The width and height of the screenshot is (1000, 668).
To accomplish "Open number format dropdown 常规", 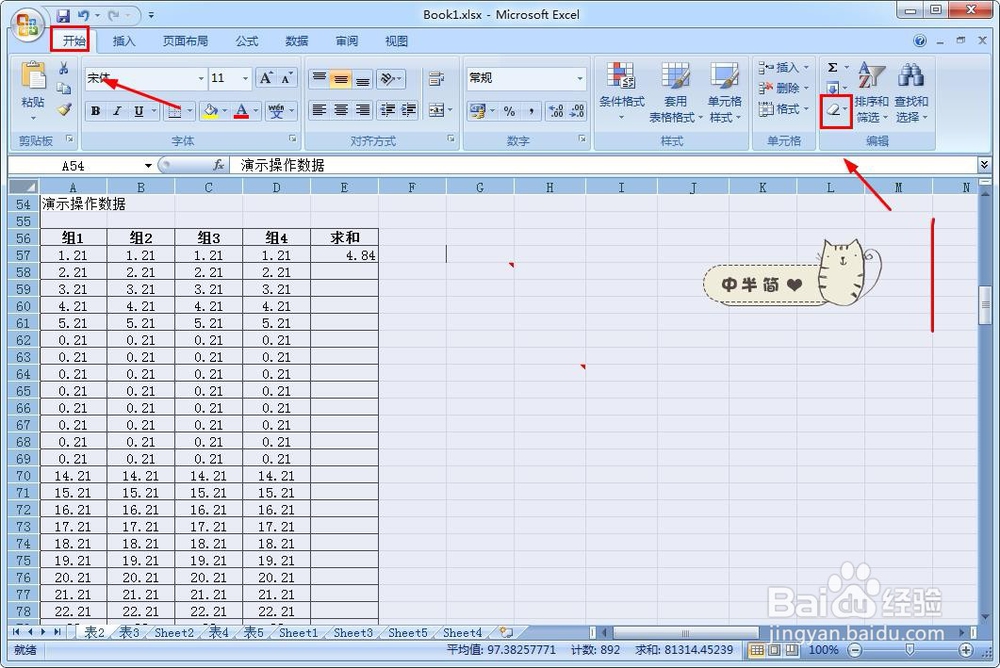I will 580,78.
